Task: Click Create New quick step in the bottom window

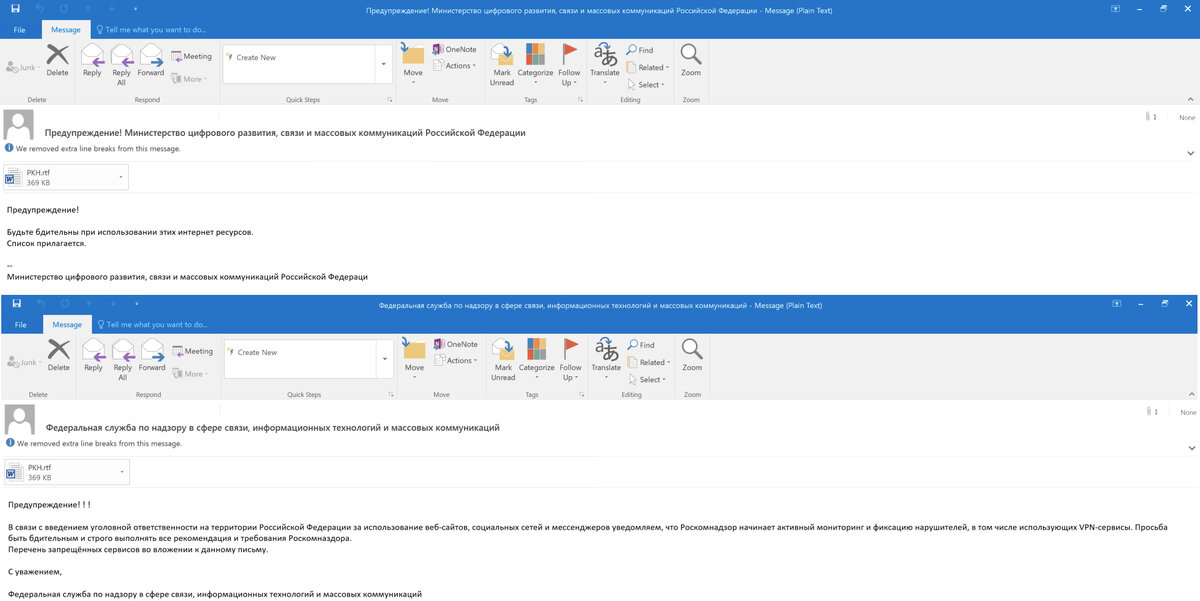Action: pos(251,352)
